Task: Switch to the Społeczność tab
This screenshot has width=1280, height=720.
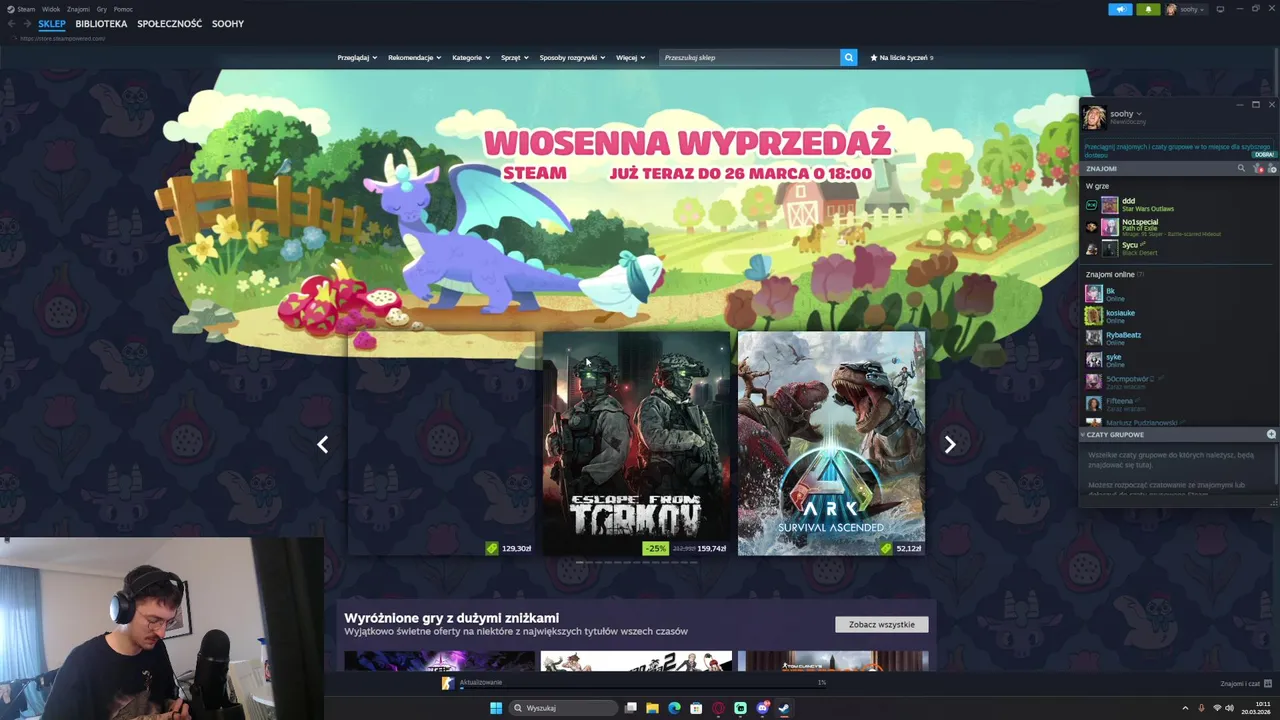Action: coord(169,24)
